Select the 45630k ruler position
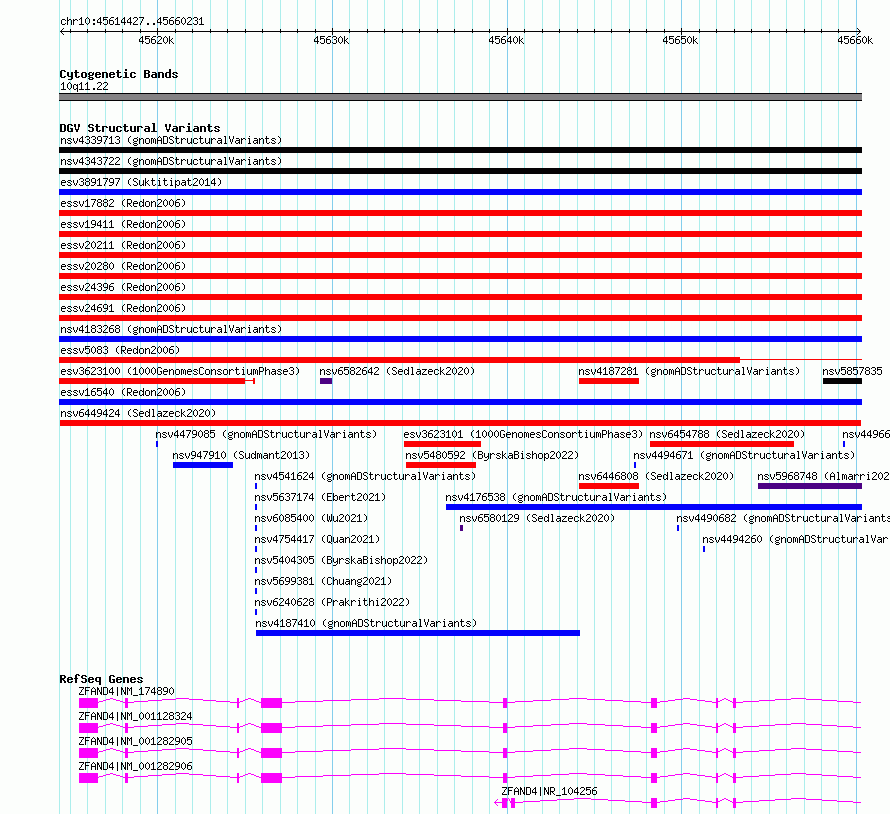 coord(331,40)
